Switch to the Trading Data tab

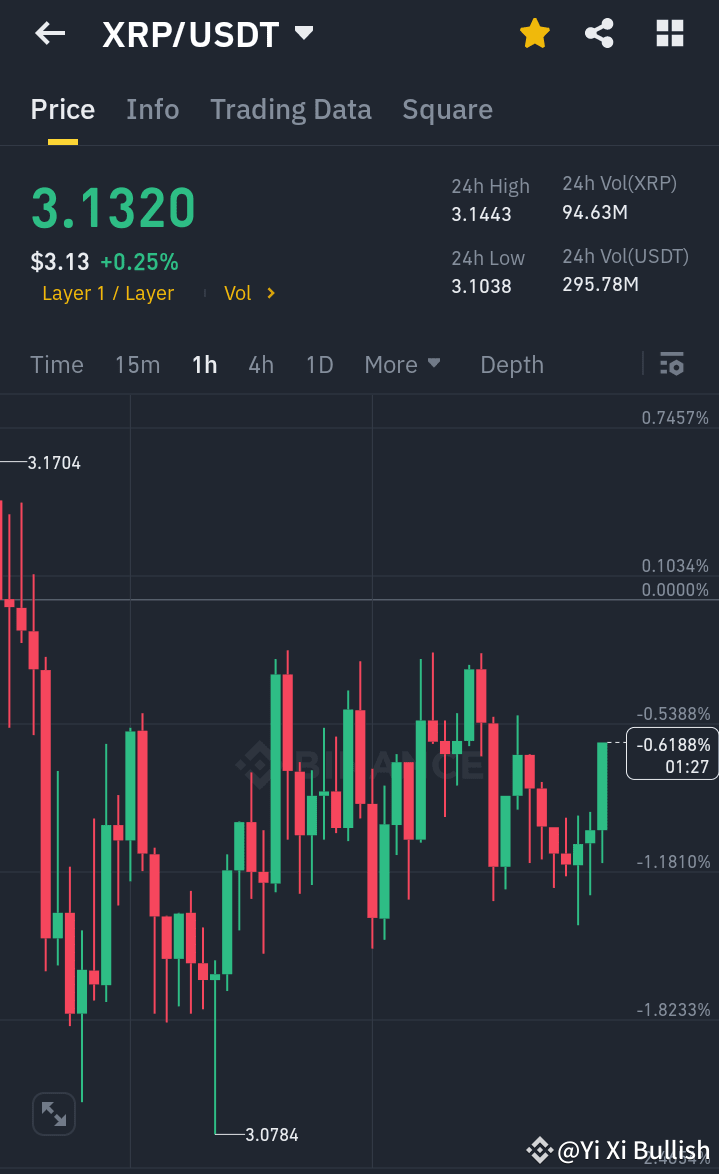point(290,109)
